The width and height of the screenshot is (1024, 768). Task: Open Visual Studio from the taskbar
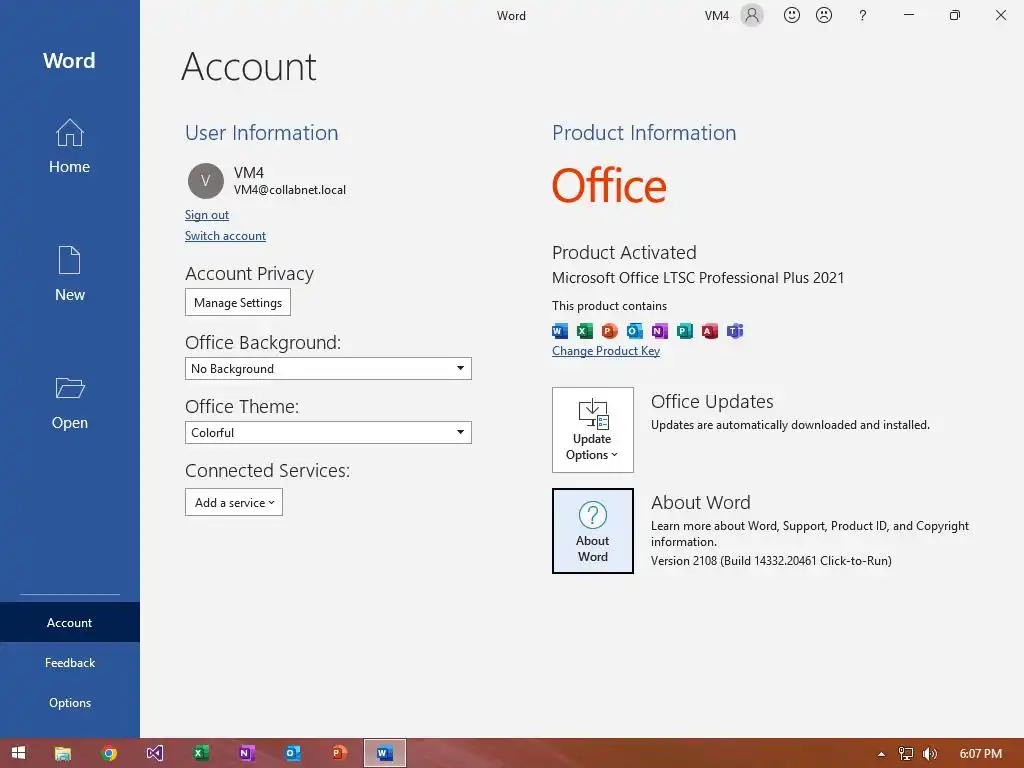155,753
